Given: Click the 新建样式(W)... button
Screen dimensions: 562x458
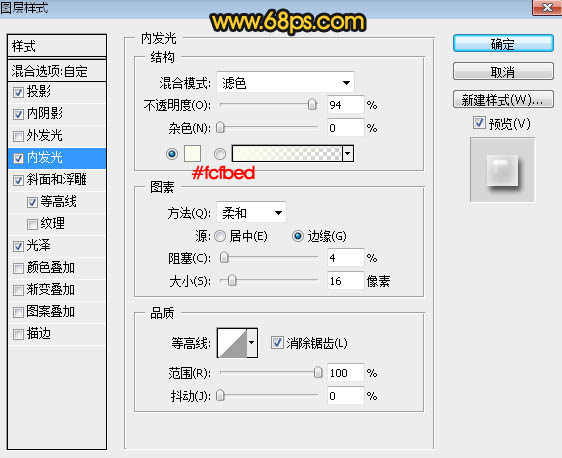Looking at the screenshot, I should click(503, 99).
